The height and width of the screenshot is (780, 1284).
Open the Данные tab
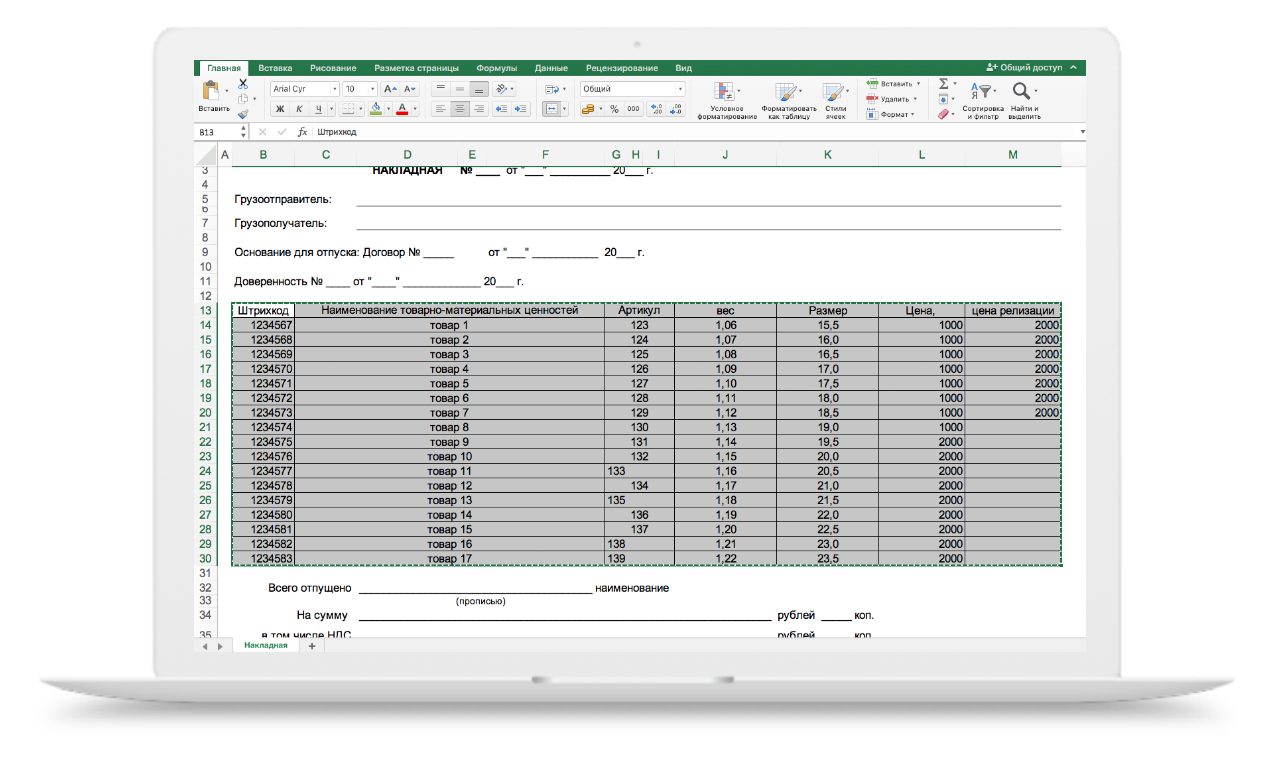pos(551,68)
